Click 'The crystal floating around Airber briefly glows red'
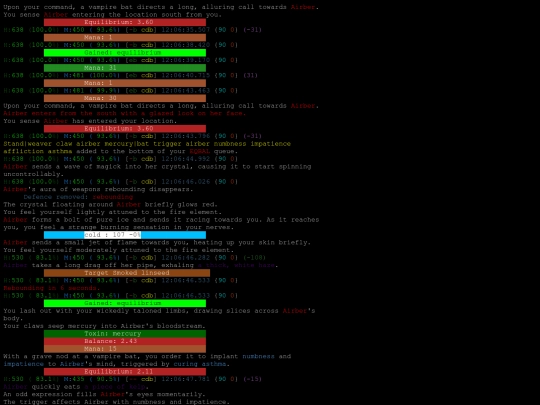The height and width of the screenshot is (405, 540). 110,204
